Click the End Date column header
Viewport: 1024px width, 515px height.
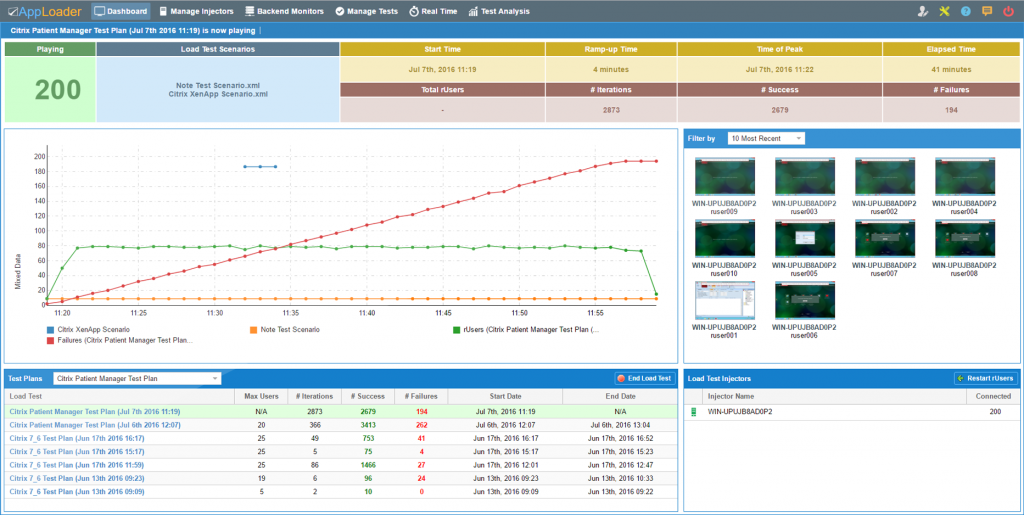point(620,396)
